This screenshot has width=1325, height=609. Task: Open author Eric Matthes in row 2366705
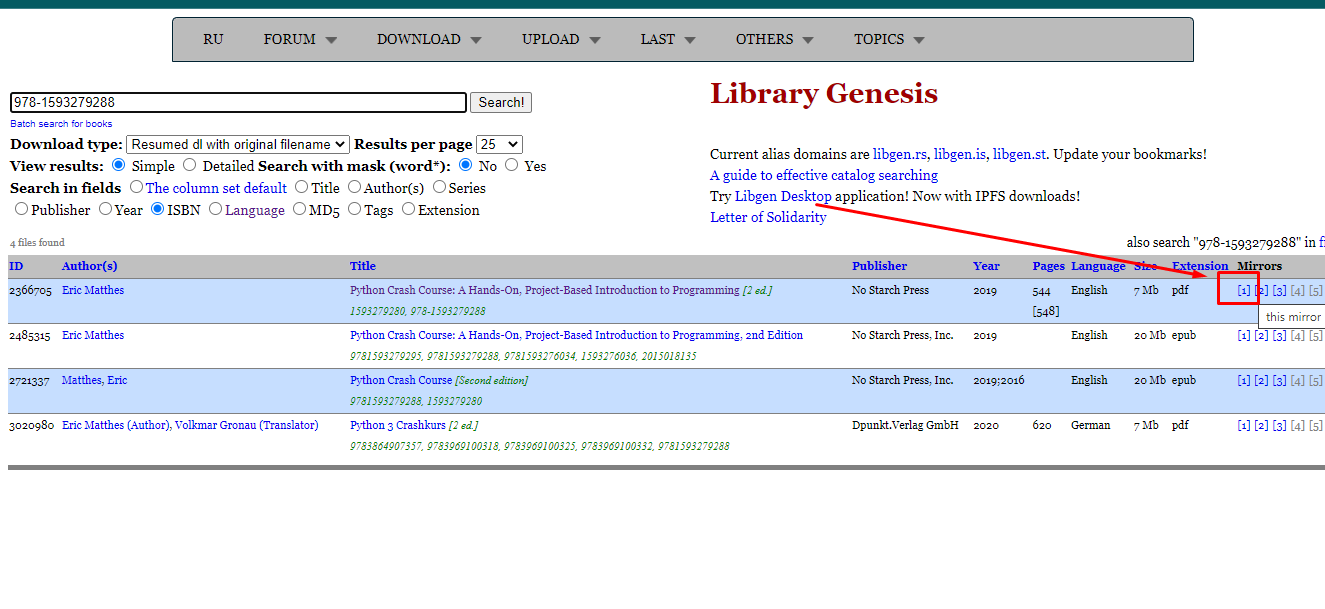[93, 290]
